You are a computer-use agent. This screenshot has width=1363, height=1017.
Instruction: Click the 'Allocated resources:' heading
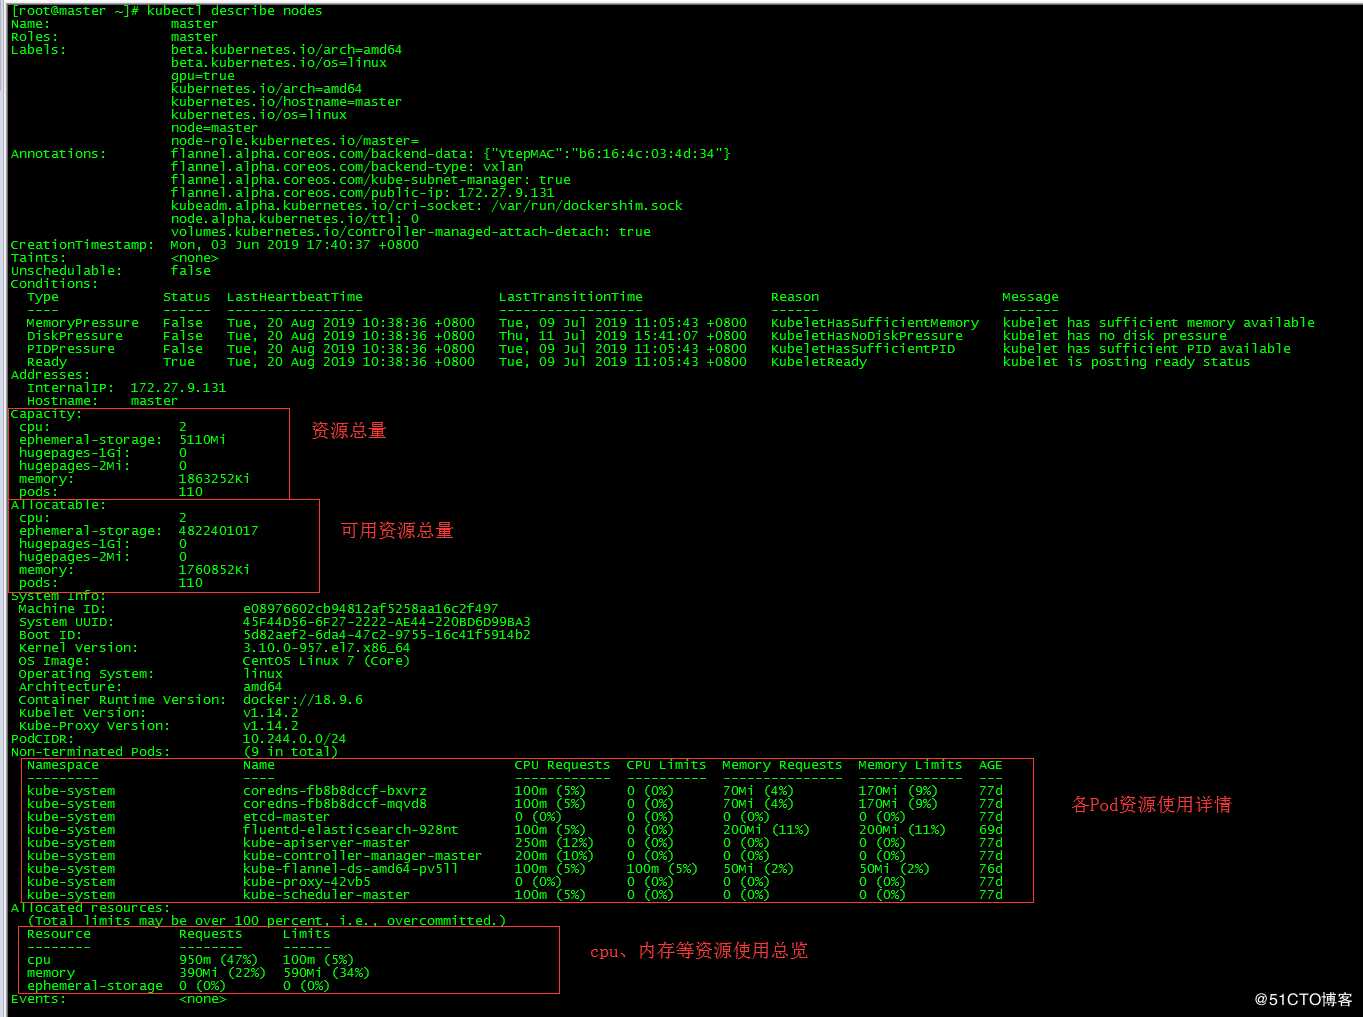coord(90,908)
